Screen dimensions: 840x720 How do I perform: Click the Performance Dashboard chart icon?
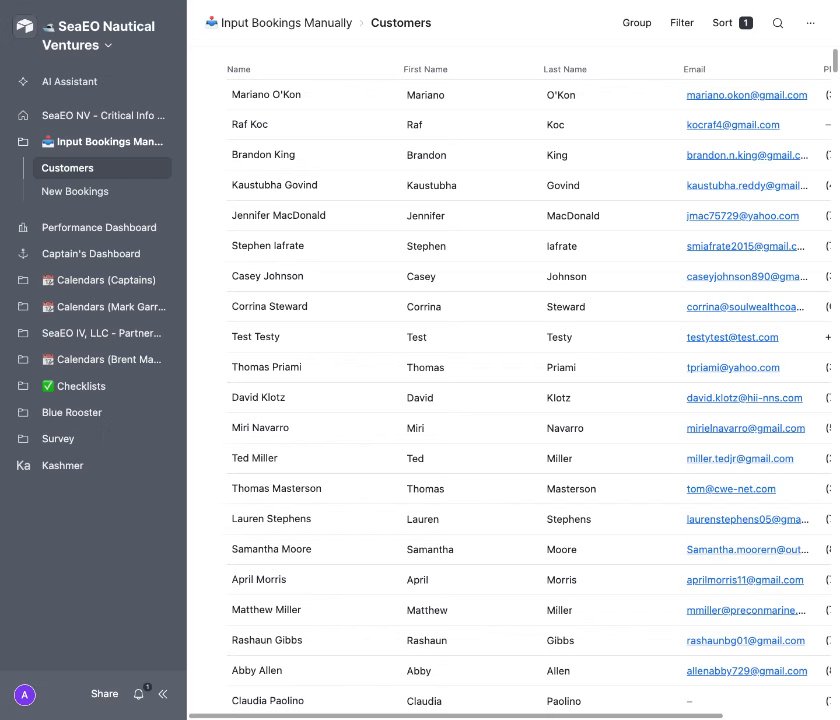[x=23, y=228]
